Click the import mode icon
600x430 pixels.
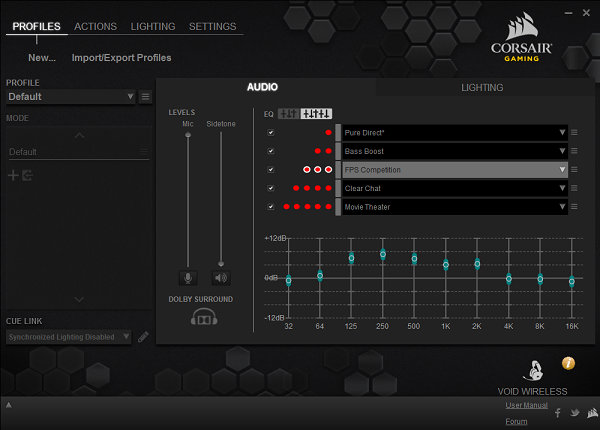(27, 176)
